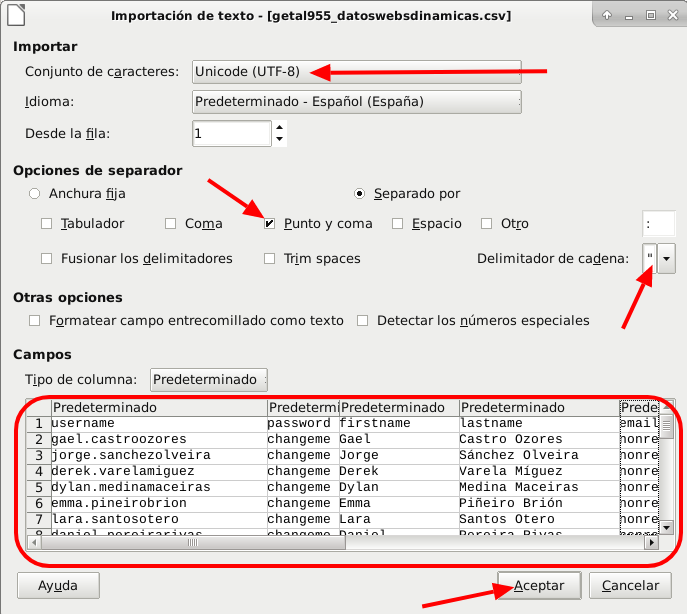Screen dimensions: 687x614
Task: Click the 'Gael' firstname cell
Action: (x=399, y=439)
